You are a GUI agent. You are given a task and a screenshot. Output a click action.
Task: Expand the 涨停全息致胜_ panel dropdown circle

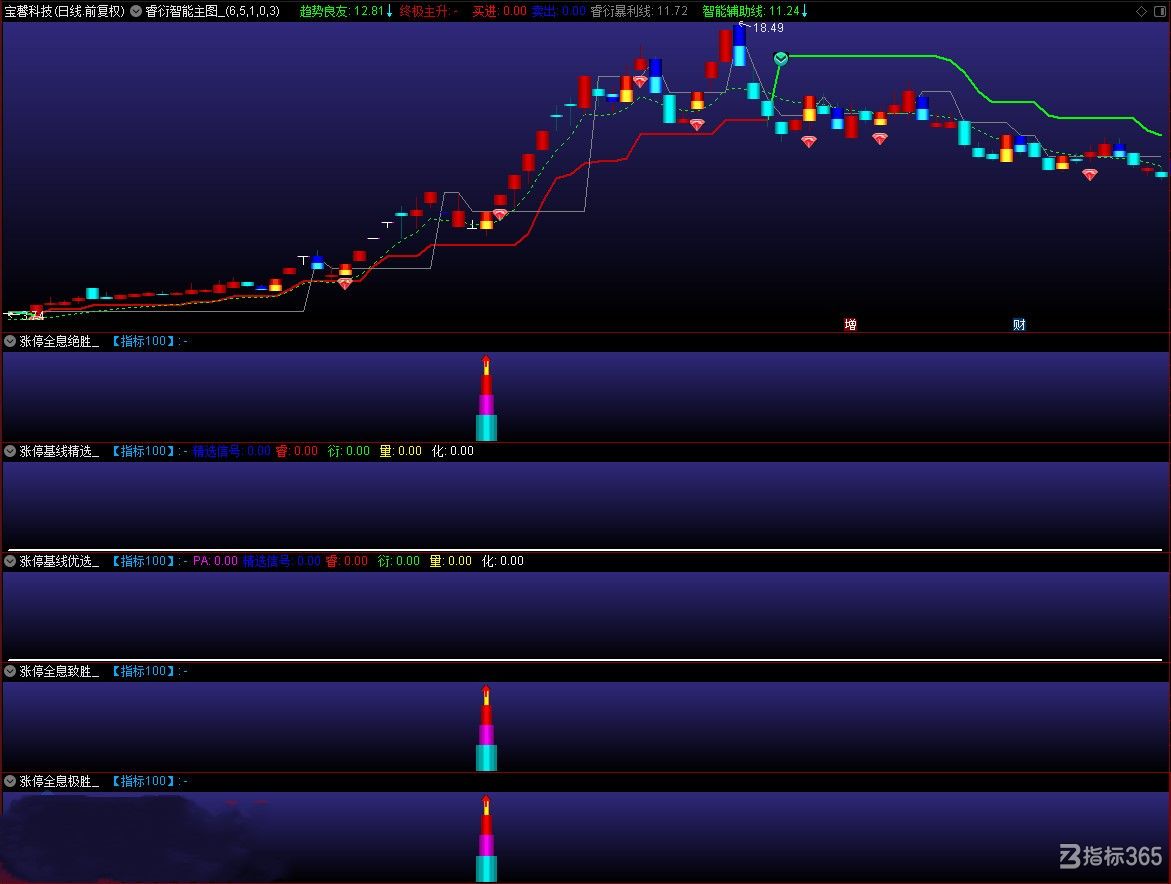click(10, 671)
